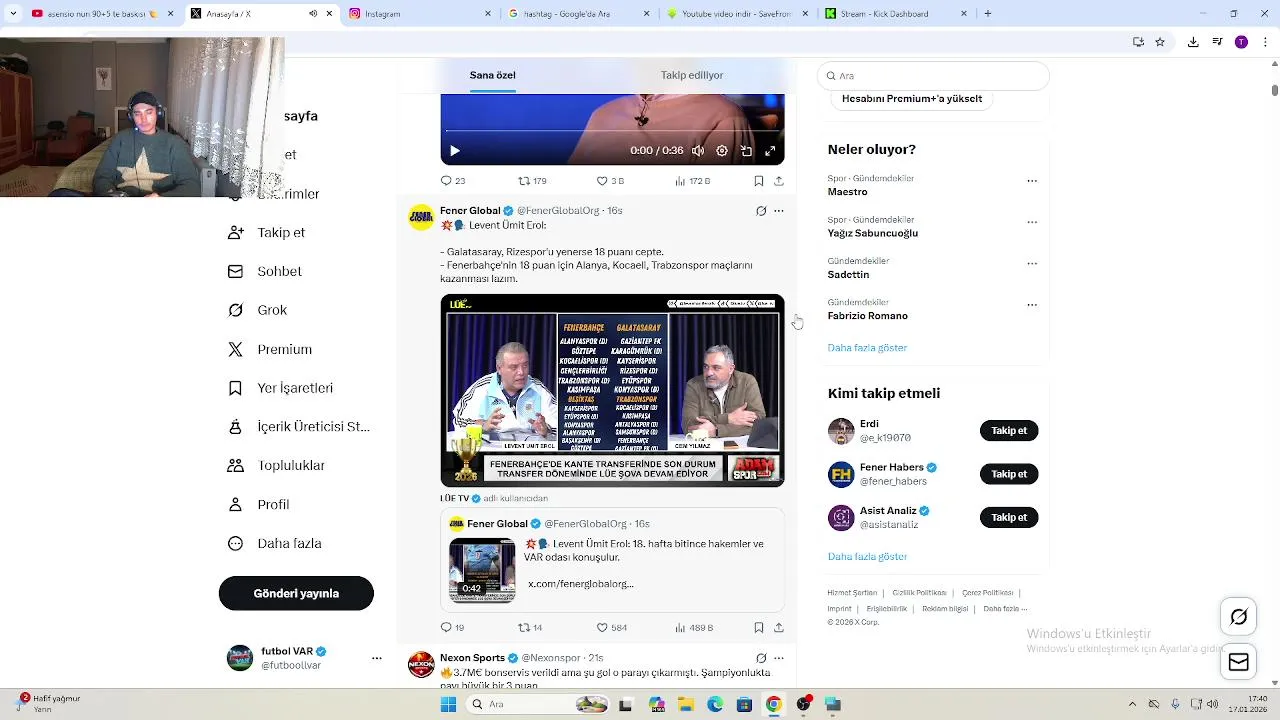
Task: Open more options for Sadettin trend
Action: [x=1032, y=264]
